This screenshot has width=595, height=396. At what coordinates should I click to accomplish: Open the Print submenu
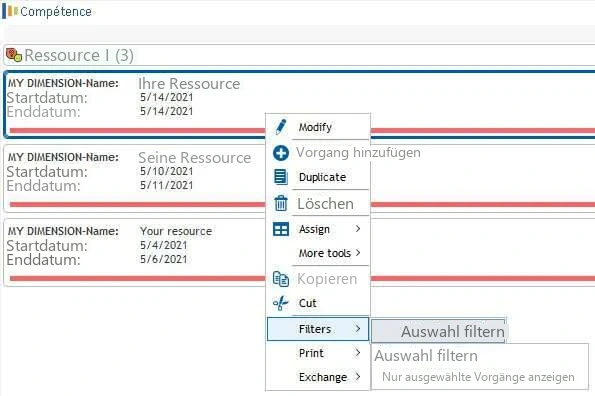(x=318, y=353)
